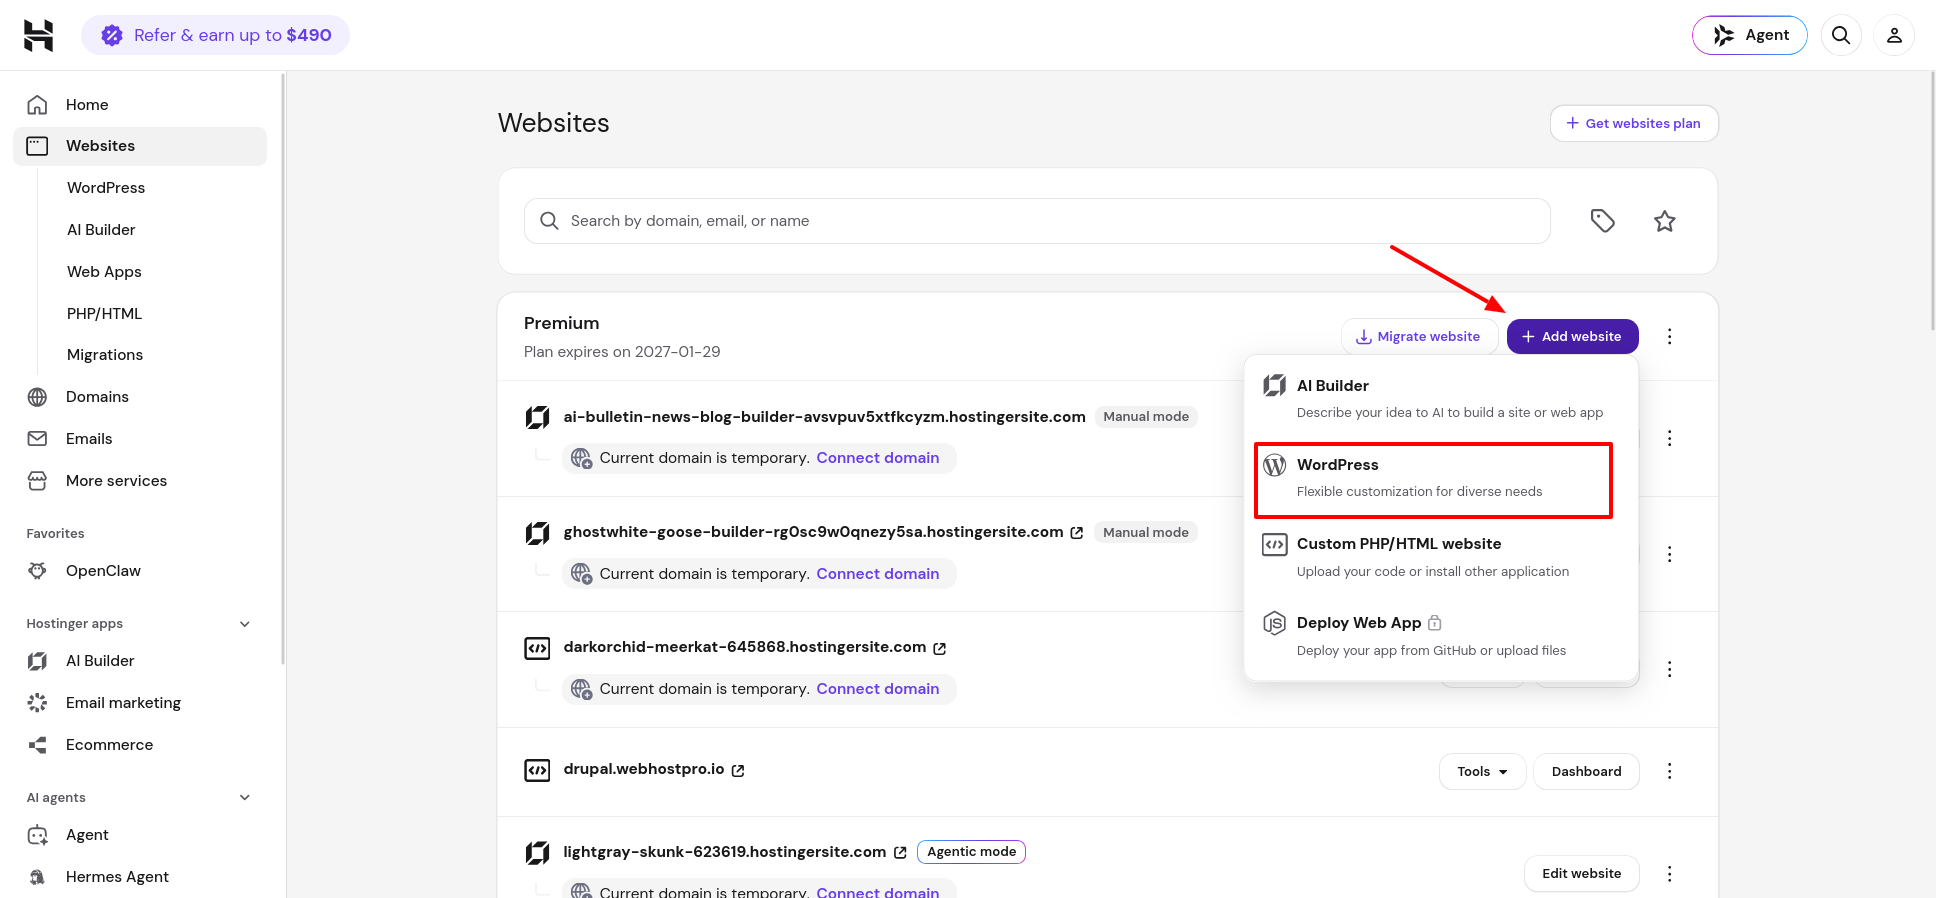This screenshot has height=898, width=1936.
Task: Open three-dot menu for Premium plan
Action: click(1669, 336)
